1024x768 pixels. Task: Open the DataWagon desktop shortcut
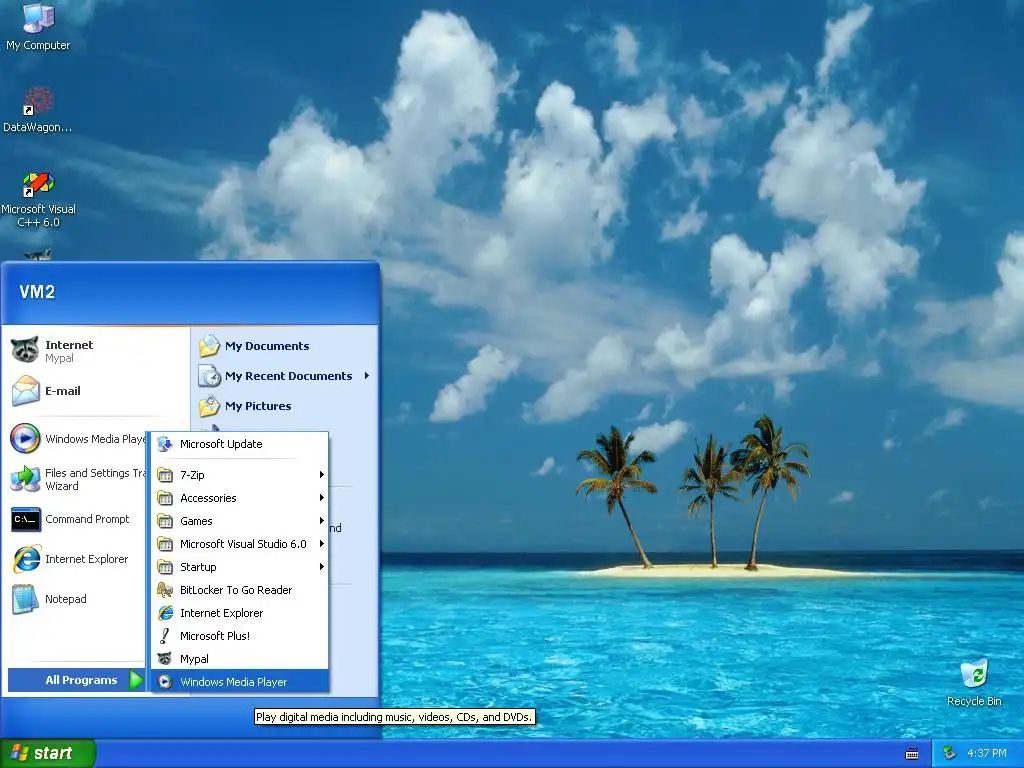point(38,109)
